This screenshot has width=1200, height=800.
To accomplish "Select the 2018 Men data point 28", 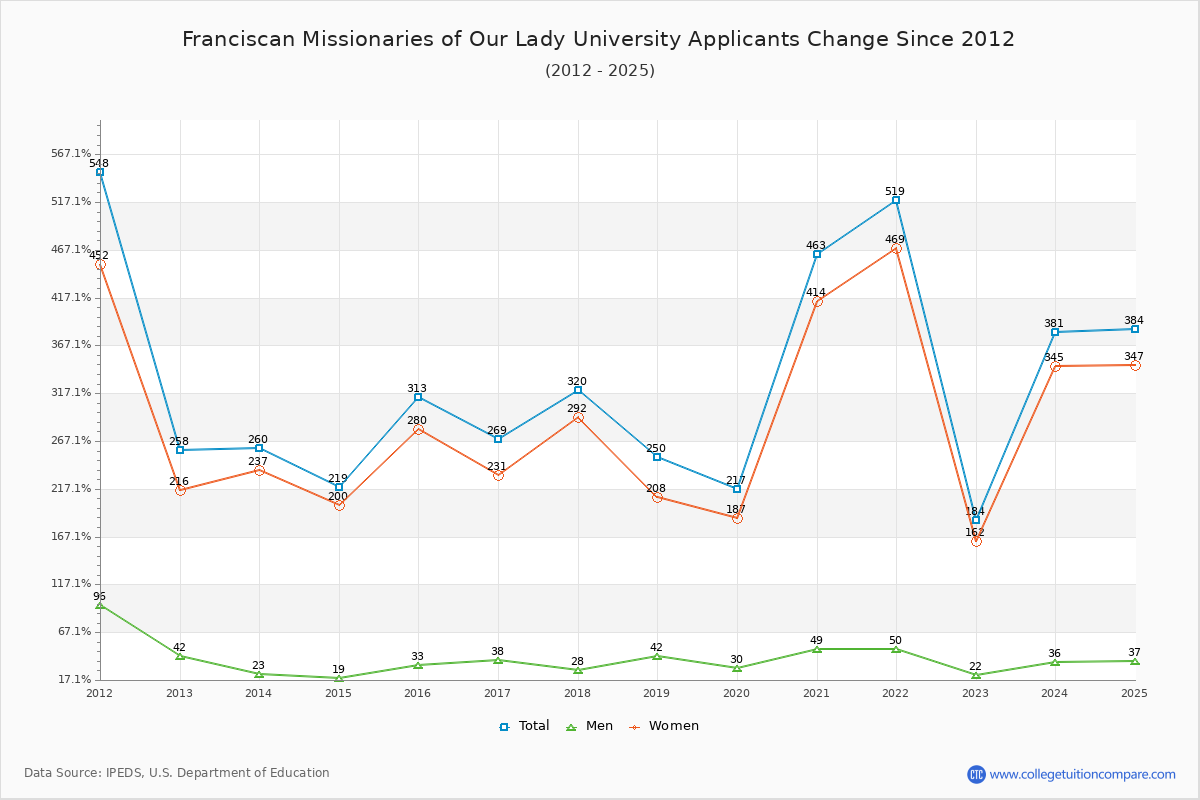I will 578,670.
